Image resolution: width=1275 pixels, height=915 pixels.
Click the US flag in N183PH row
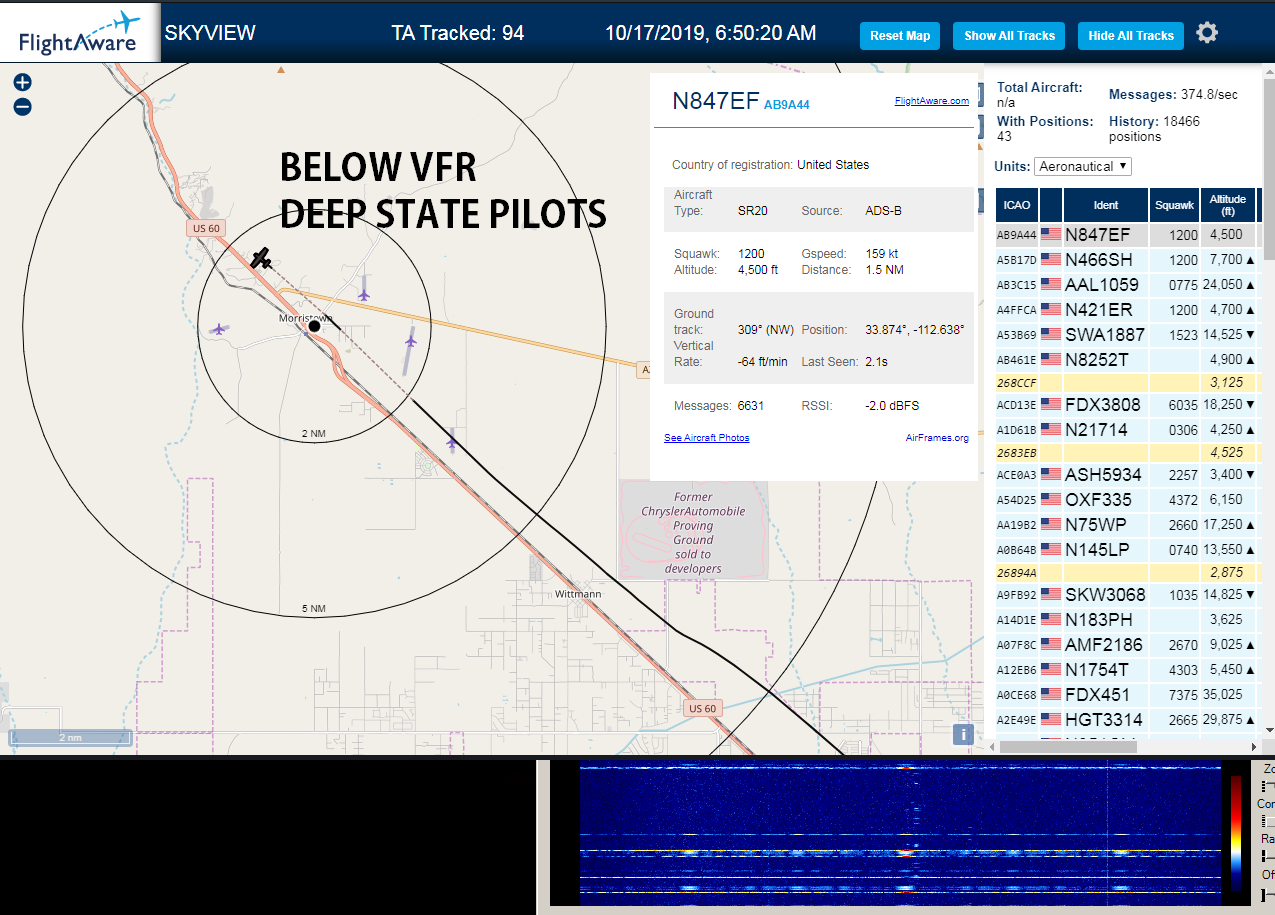pos(1051,619)
